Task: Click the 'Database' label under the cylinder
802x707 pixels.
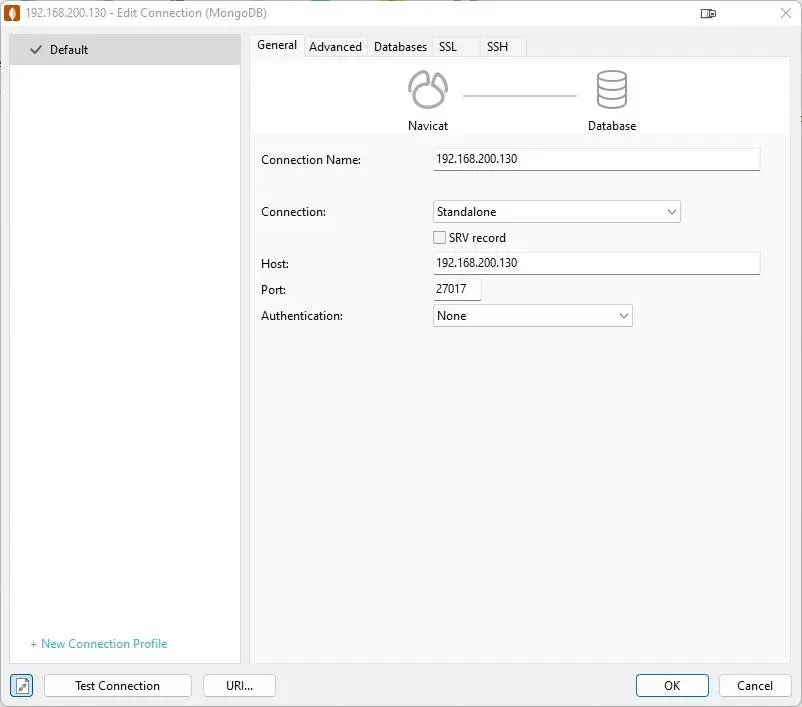Action: [x=612, y=126]
